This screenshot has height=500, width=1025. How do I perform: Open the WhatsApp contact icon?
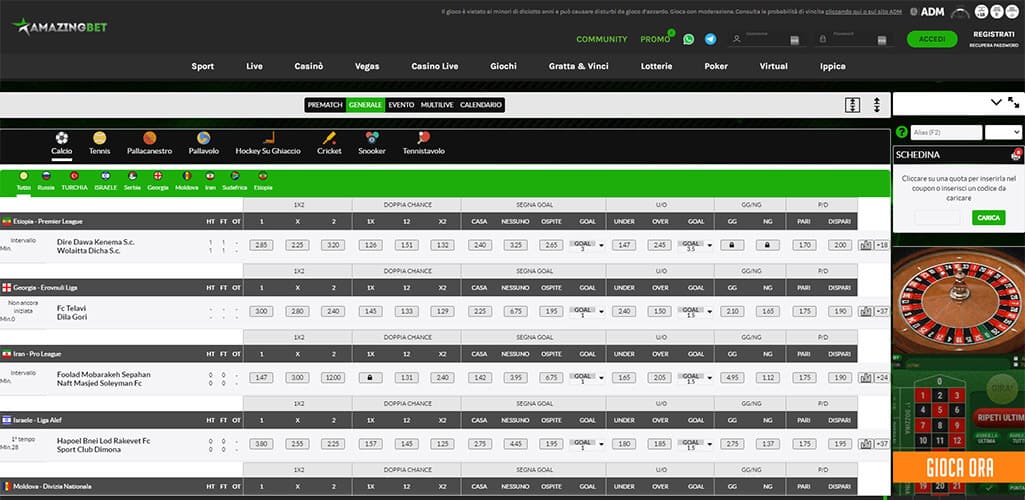point(688,39)
